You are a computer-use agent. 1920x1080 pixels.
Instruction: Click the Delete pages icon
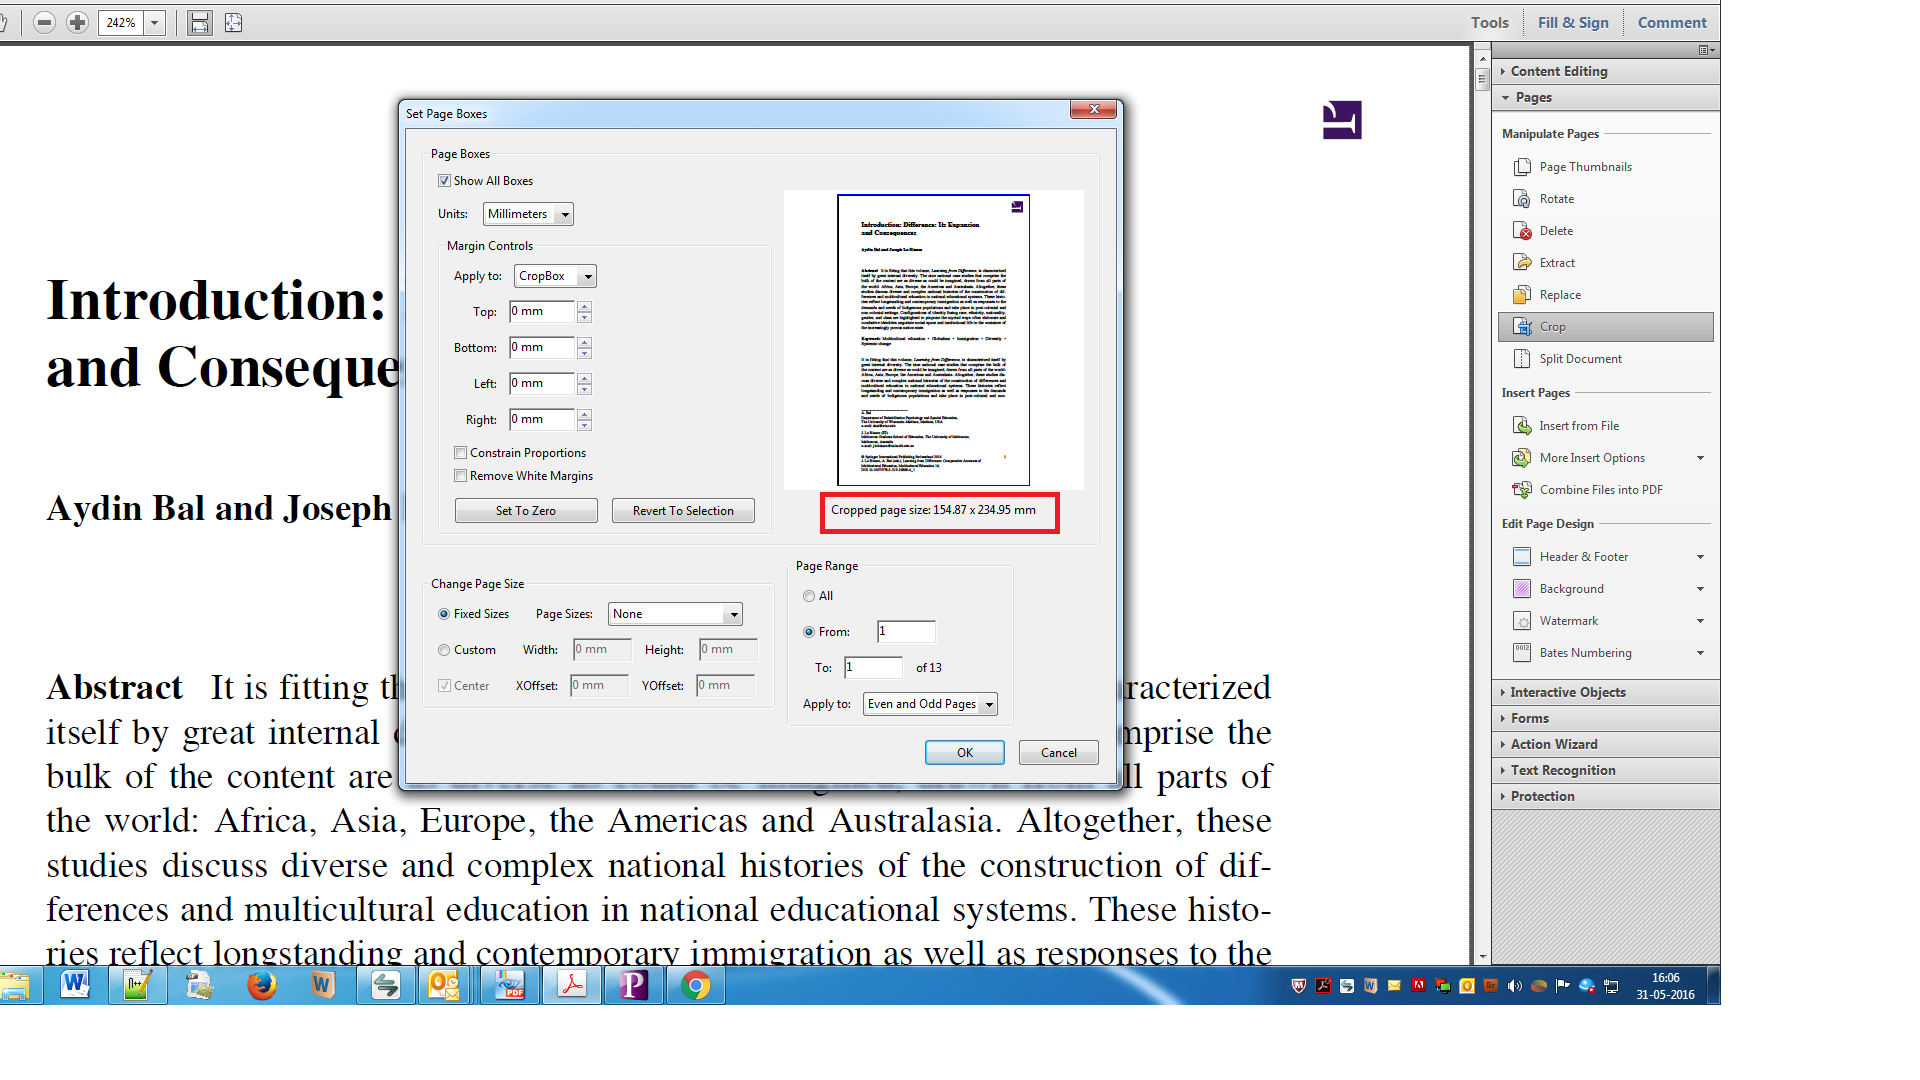pyautogui.click(x=1522, y=231)
